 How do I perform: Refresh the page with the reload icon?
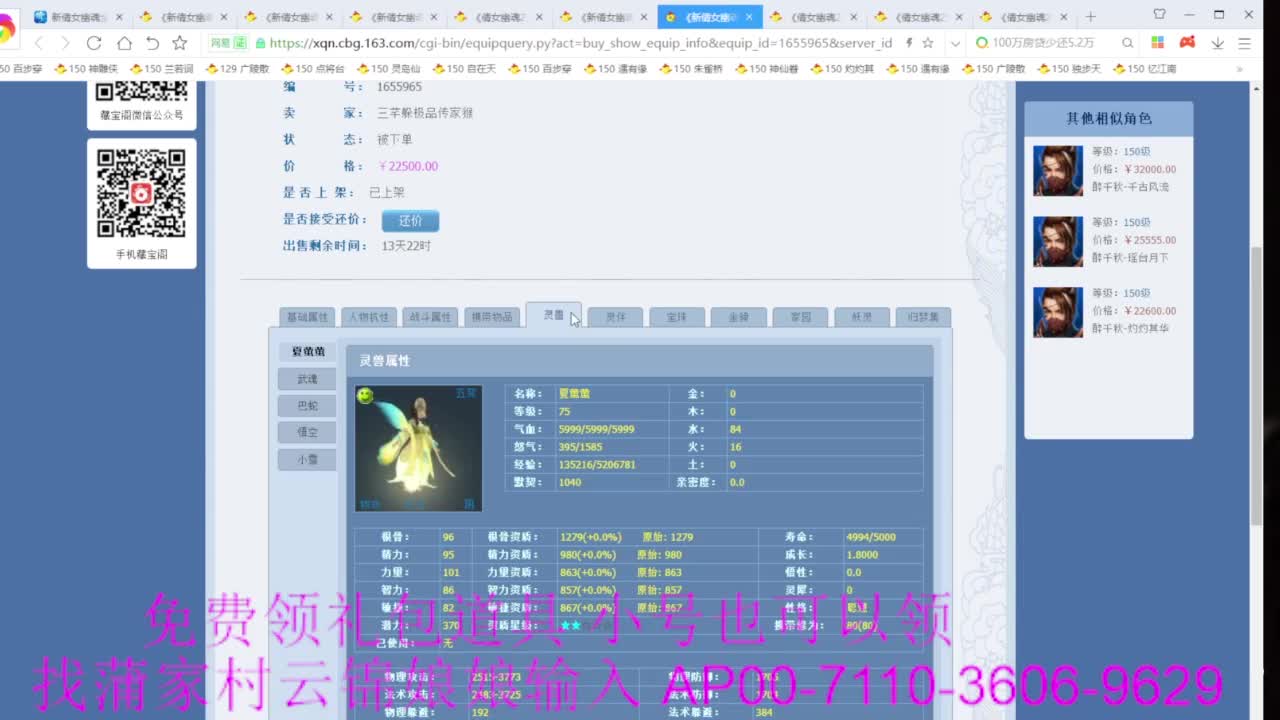coord(93,45)
